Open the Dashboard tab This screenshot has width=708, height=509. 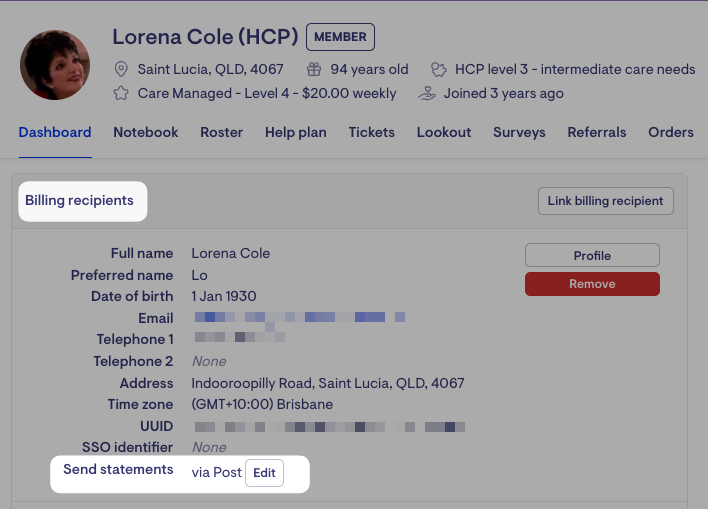click(x=55, y=132)
